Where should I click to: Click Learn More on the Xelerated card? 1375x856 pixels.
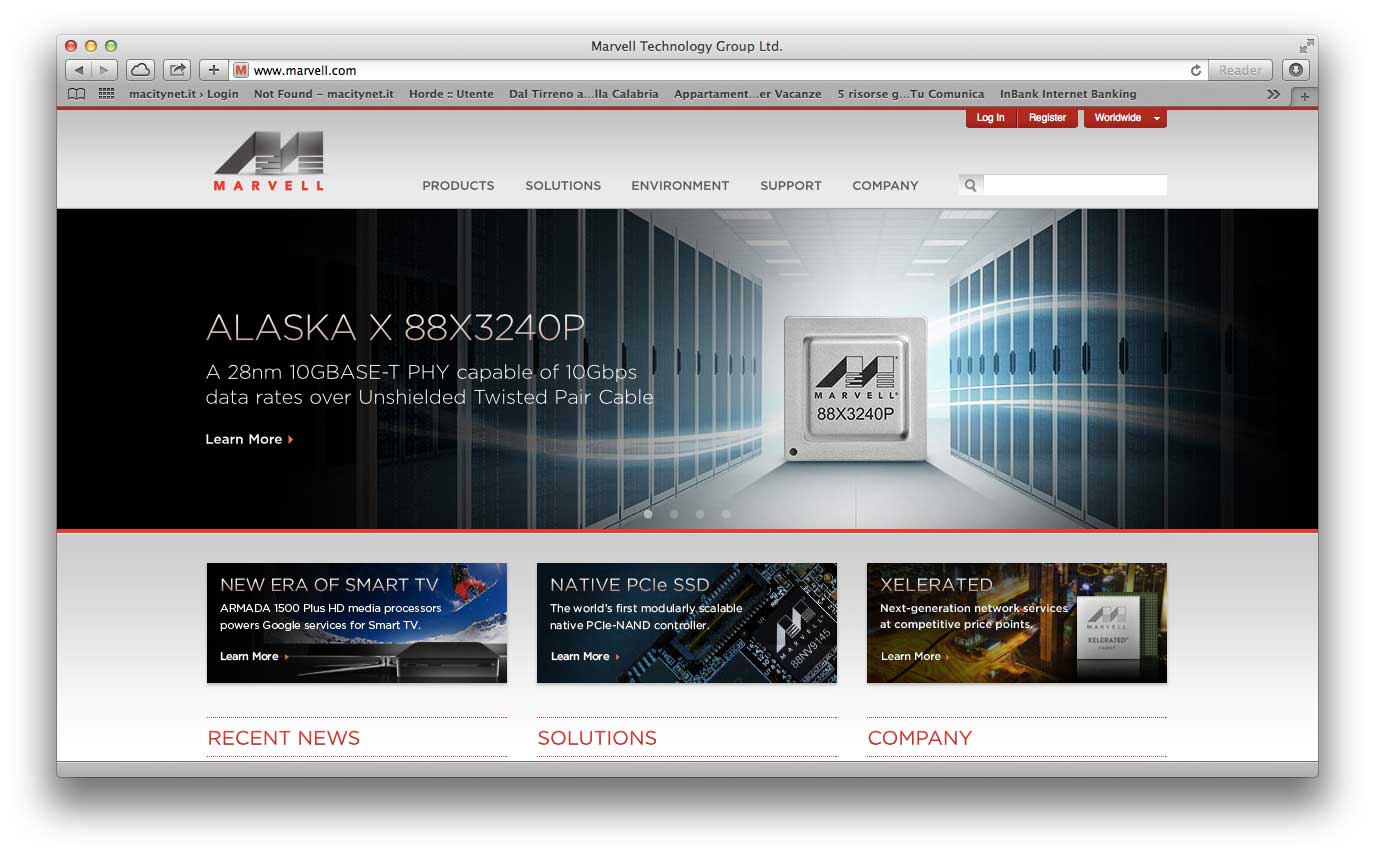pyautogui.click(x=915, y=656)
